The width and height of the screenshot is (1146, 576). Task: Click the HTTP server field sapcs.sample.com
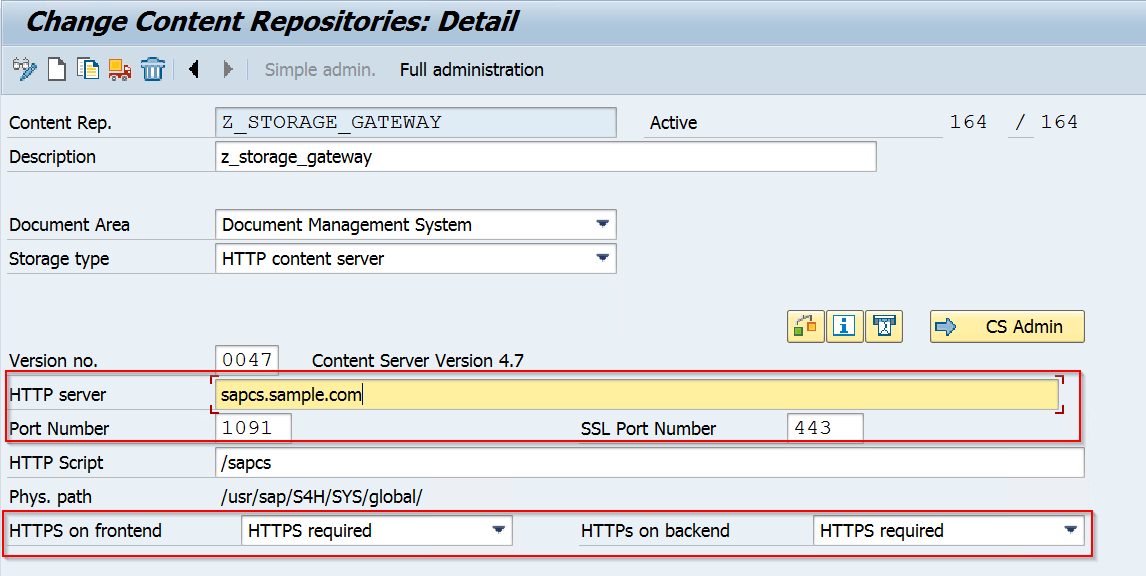pos(636,395)
